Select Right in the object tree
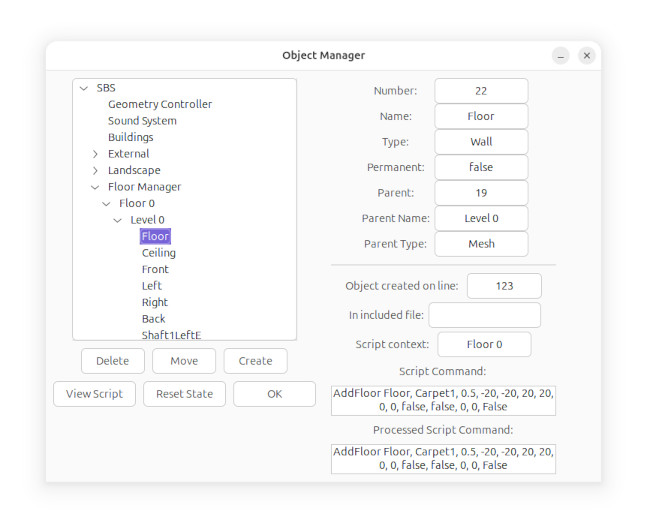Screen dimensions: 647x532 (x=155, y=302)
